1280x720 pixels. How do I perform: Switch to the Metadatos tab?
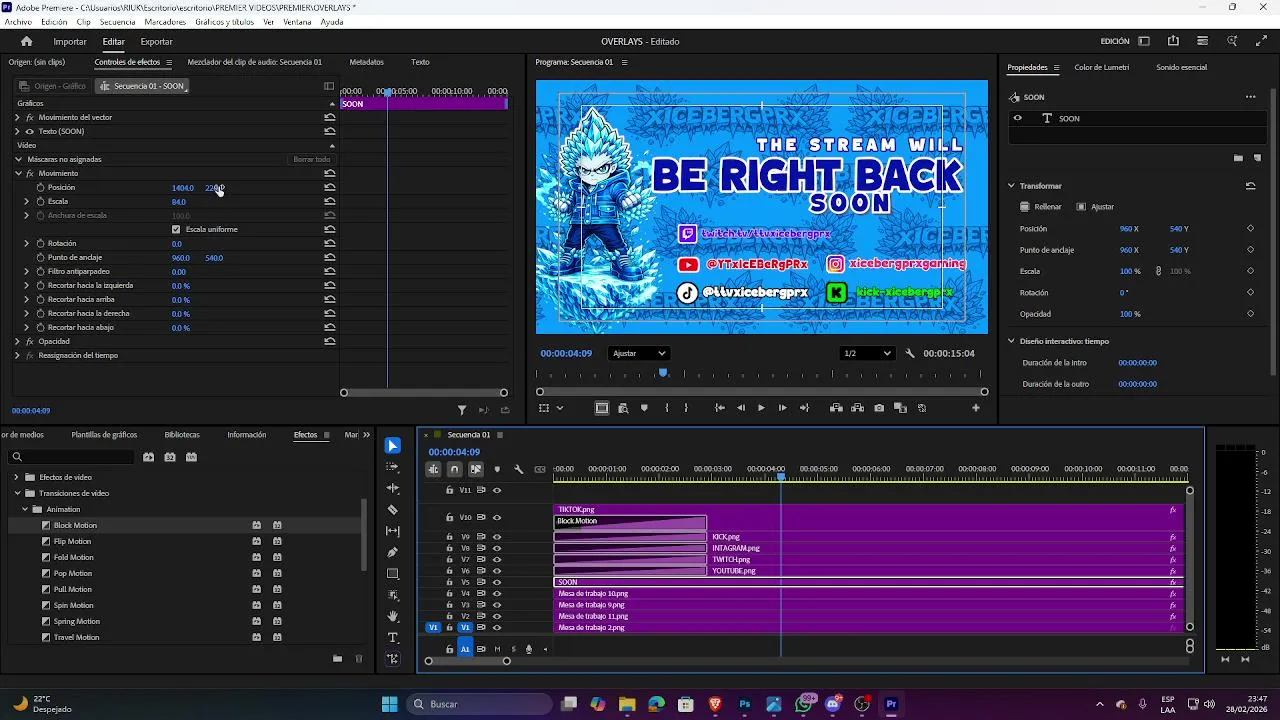(366, 62)
